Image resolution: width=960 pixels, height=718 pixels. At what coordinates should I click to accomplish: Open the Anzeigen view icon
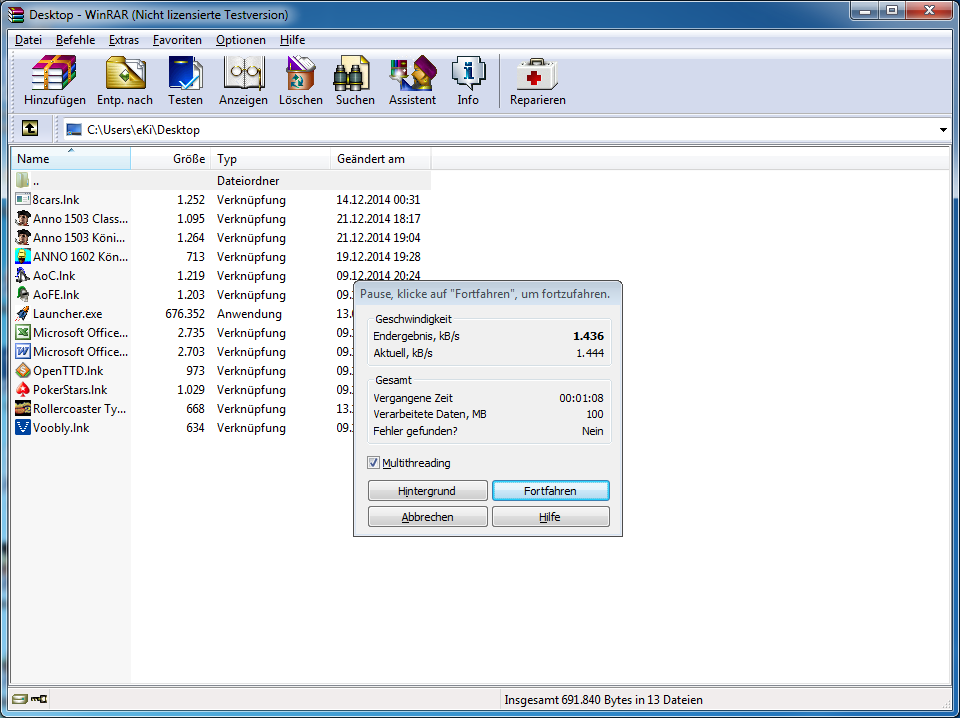pyautogui.click(x=244, y=73)
